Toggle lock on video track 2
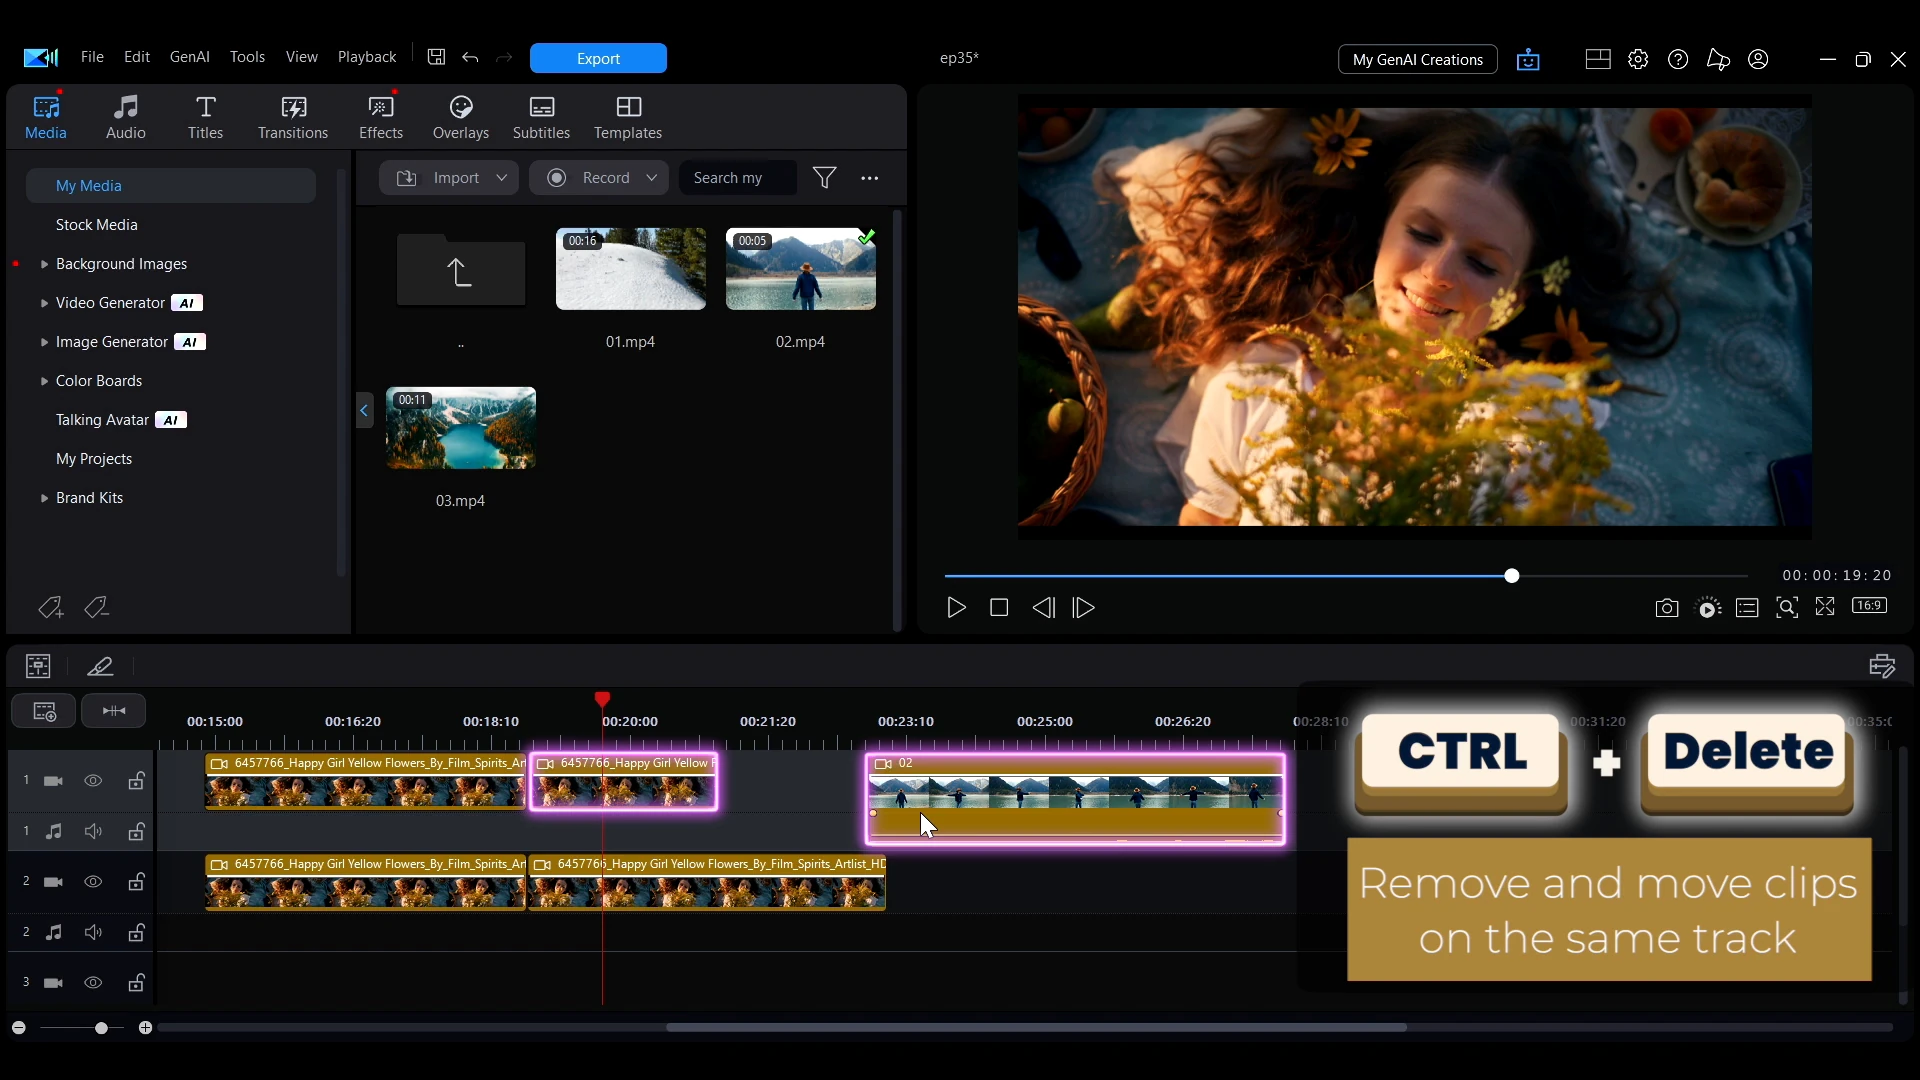The width and height of the screenshot is (1920, 1080). tap(136, 882)
